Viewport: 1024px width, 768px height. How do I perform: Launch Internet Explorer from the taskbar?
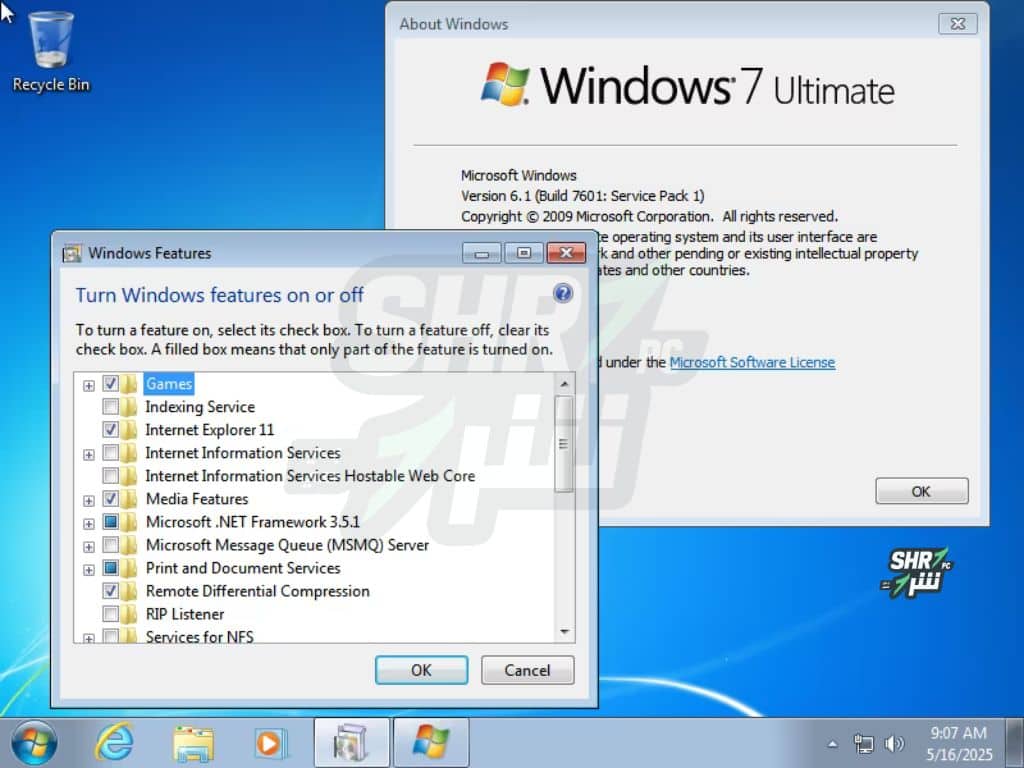point(114,743)
